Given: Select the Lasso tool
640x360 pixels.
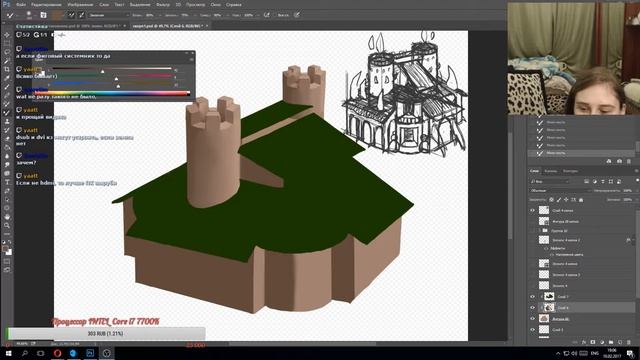Looking at the screenshot, I should coord(7,52).
